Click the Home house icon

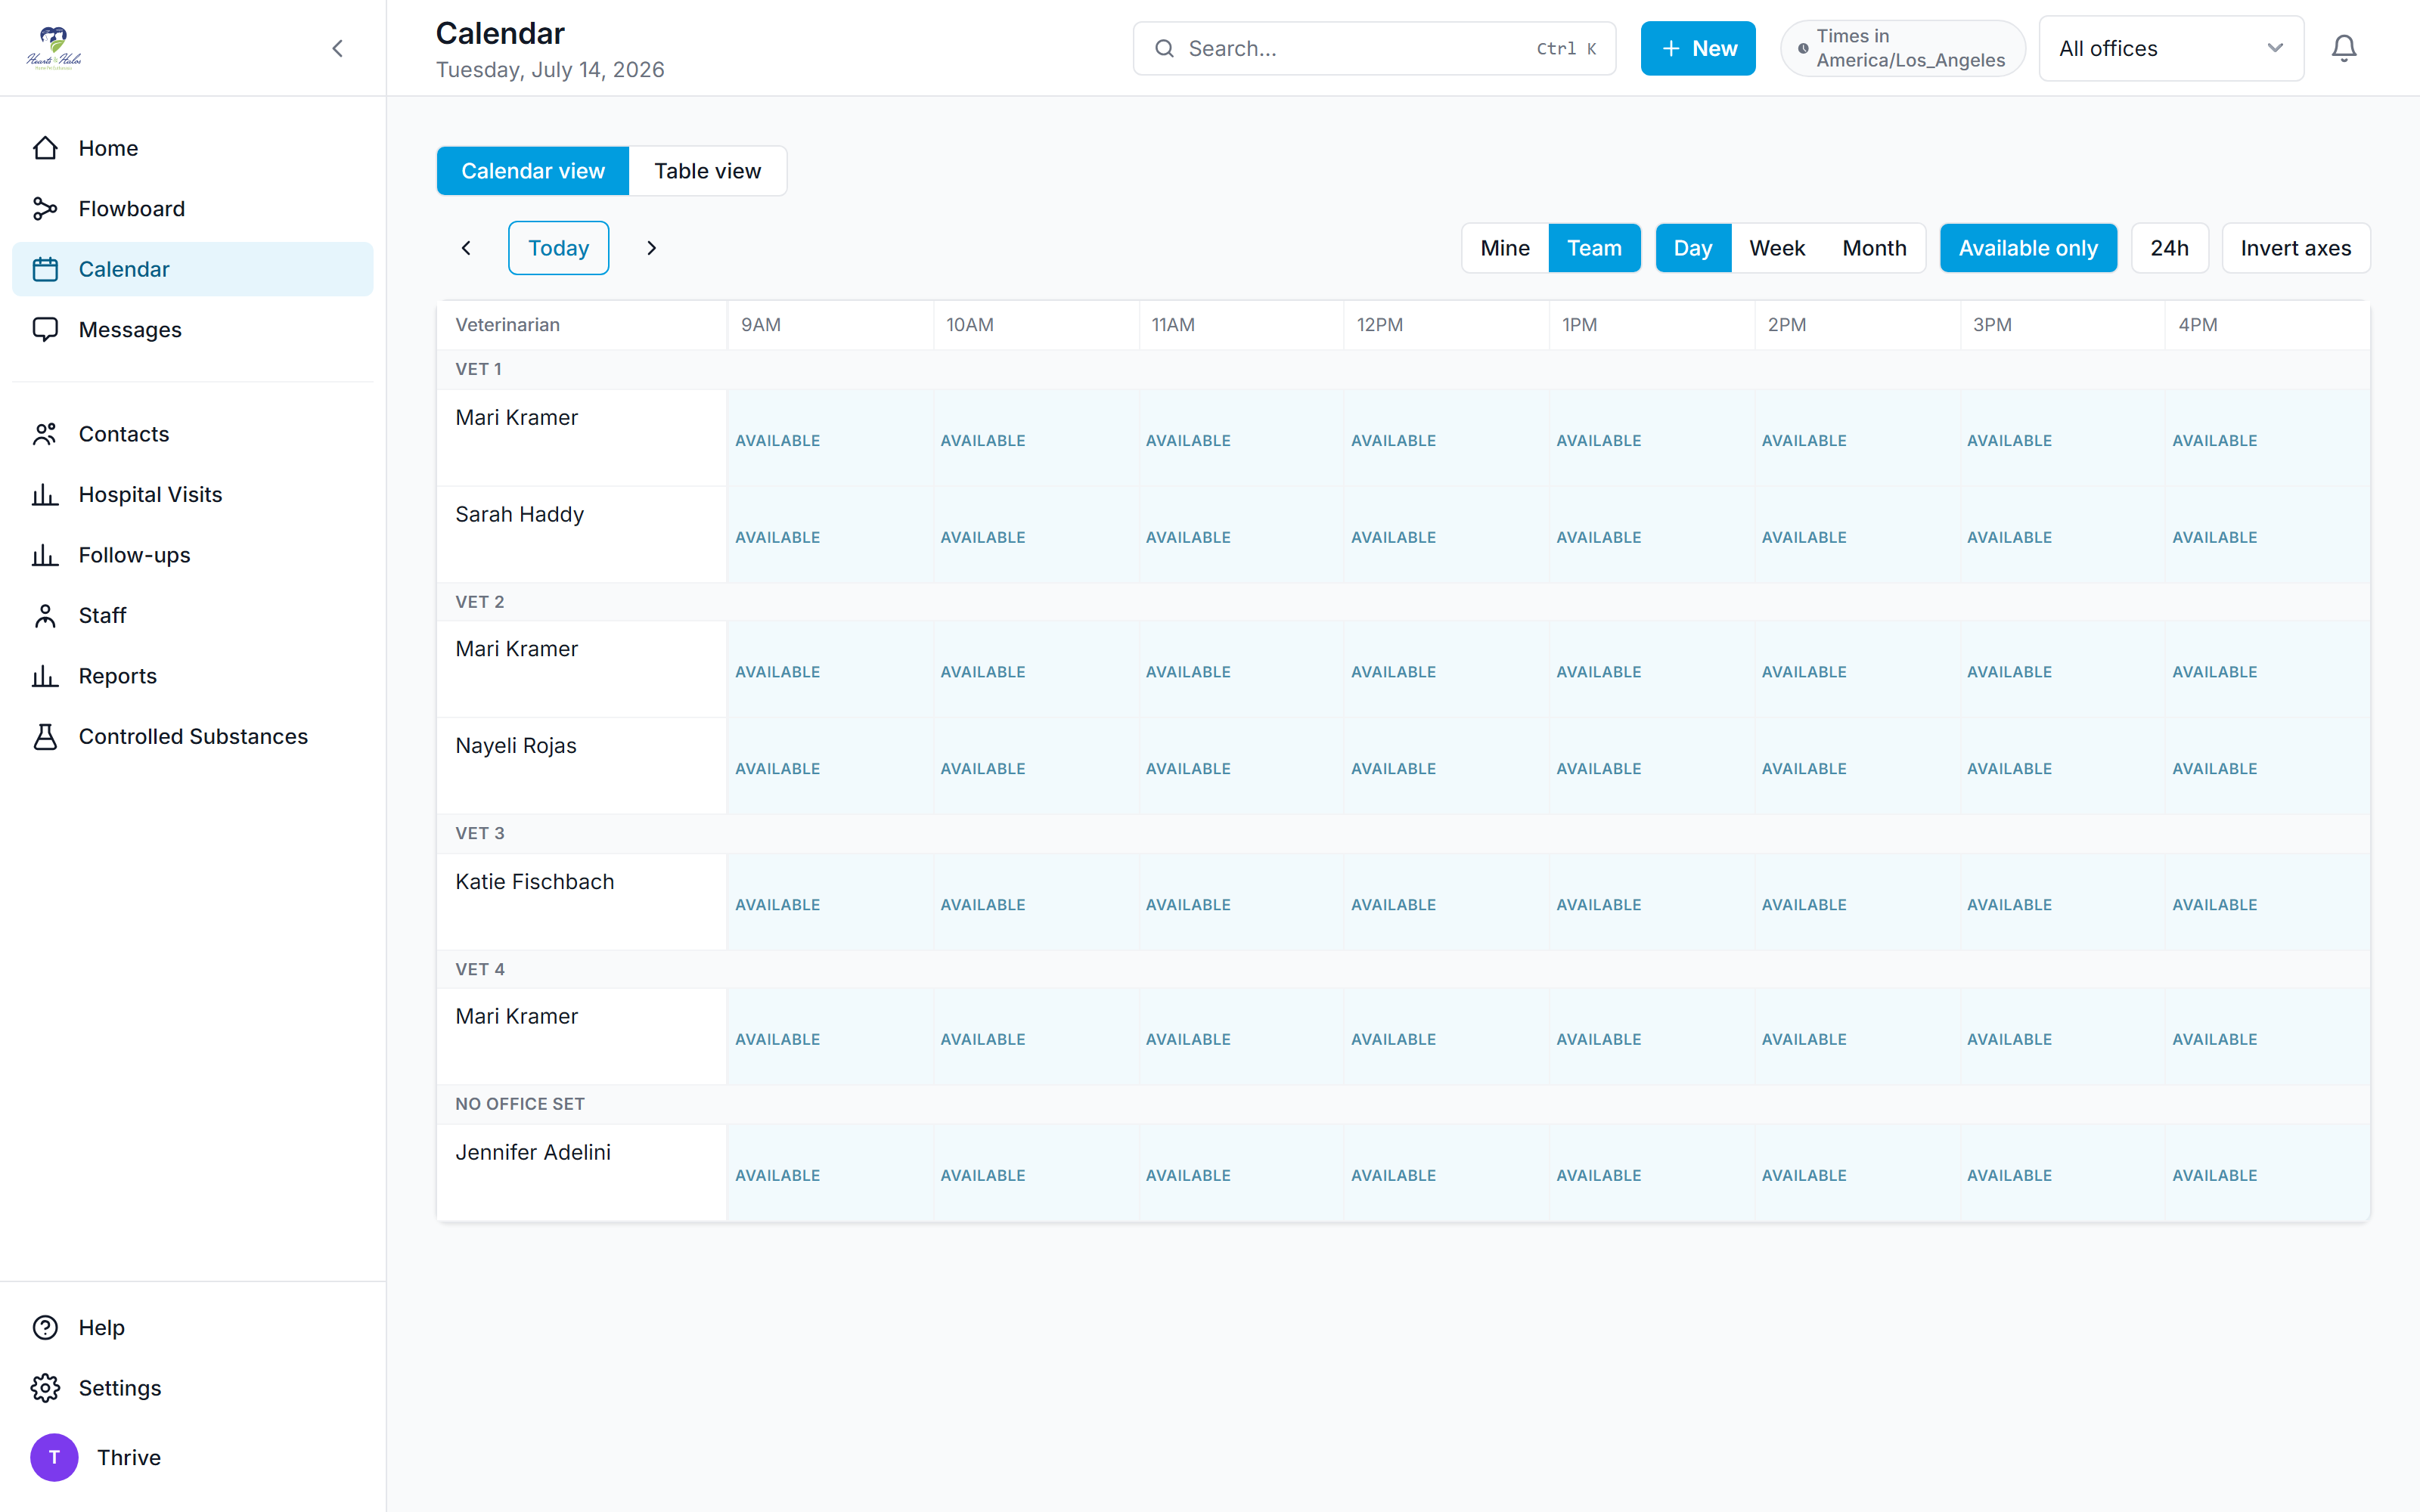pos(45,148)
